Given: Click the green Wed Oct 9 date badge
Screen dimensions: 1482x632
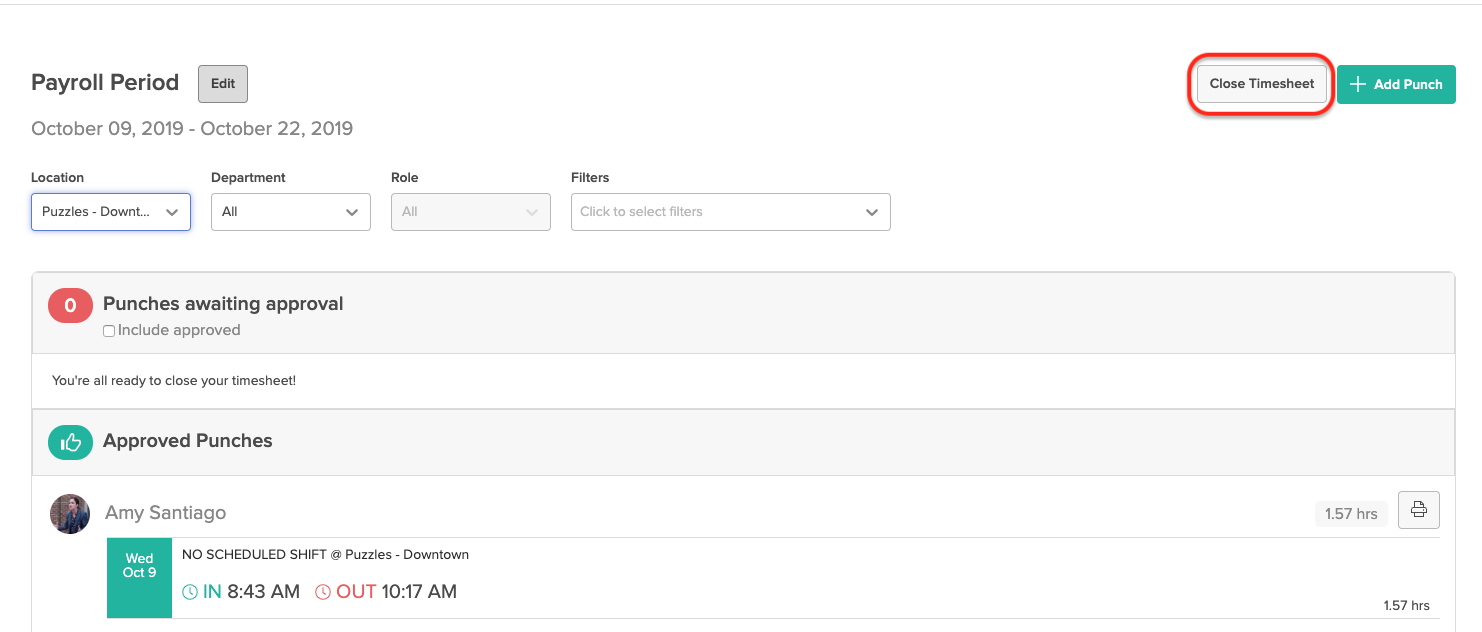Looking at the screenshot, I should (139, 578).
